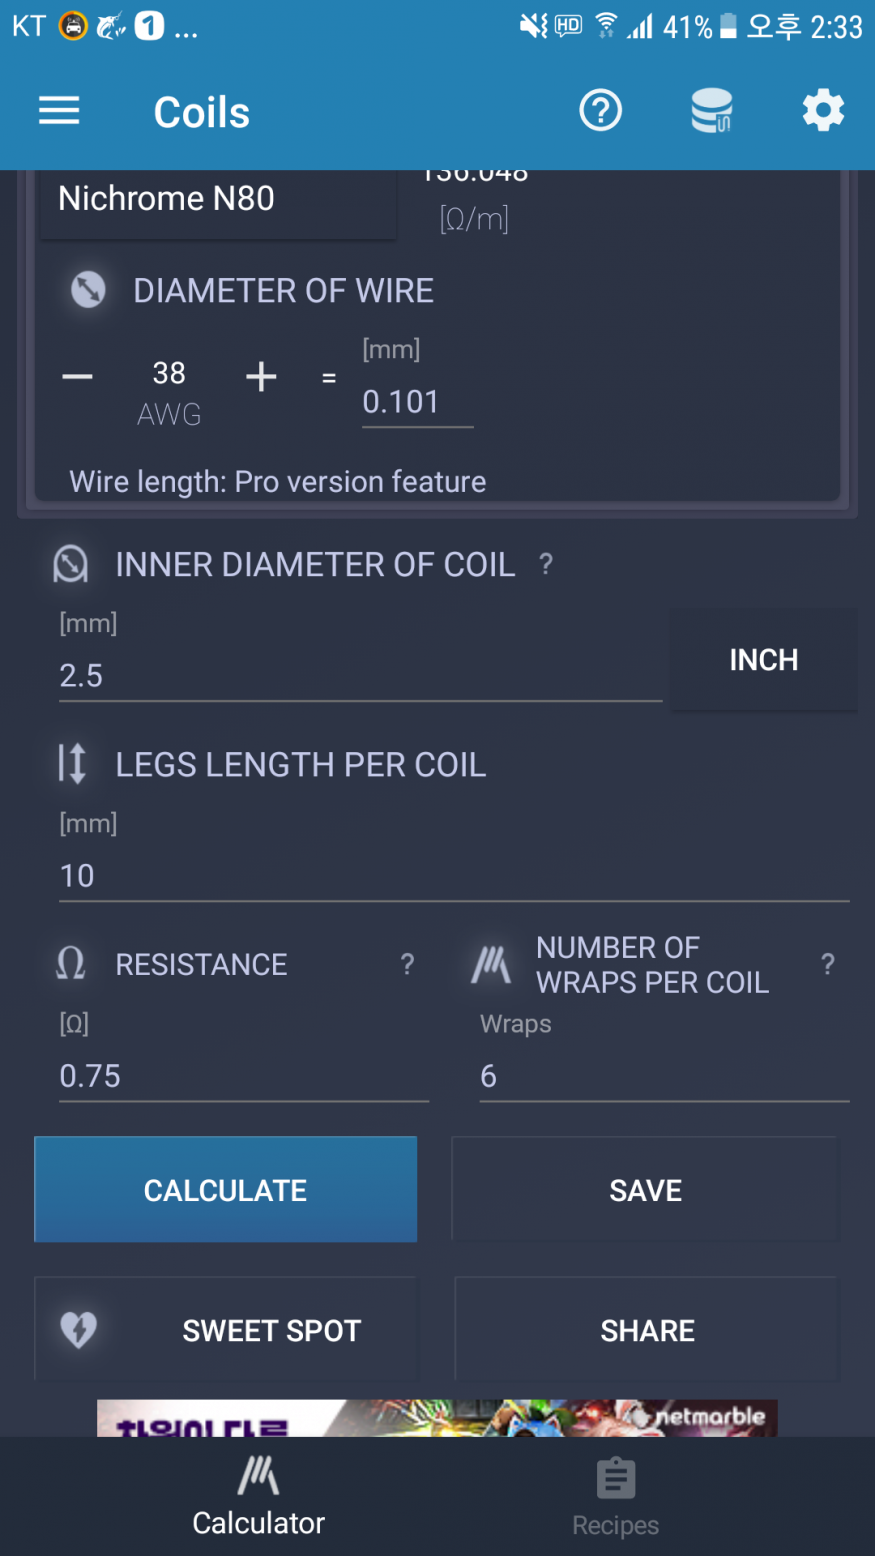Edit the legs length per coil field
The image size is (875, 1556).
pos(454,876)
